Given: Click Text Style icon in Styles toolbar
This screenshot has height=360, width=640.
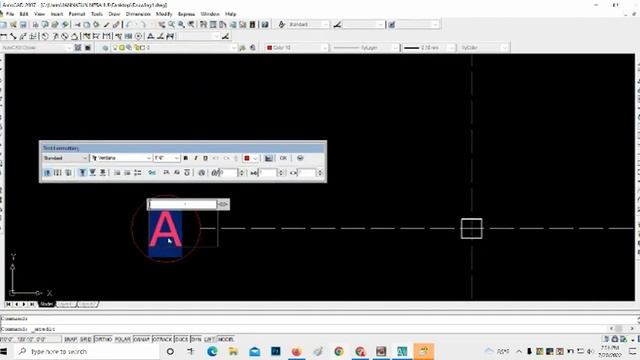Looking at the screenshot, I should tap(281, 24).
